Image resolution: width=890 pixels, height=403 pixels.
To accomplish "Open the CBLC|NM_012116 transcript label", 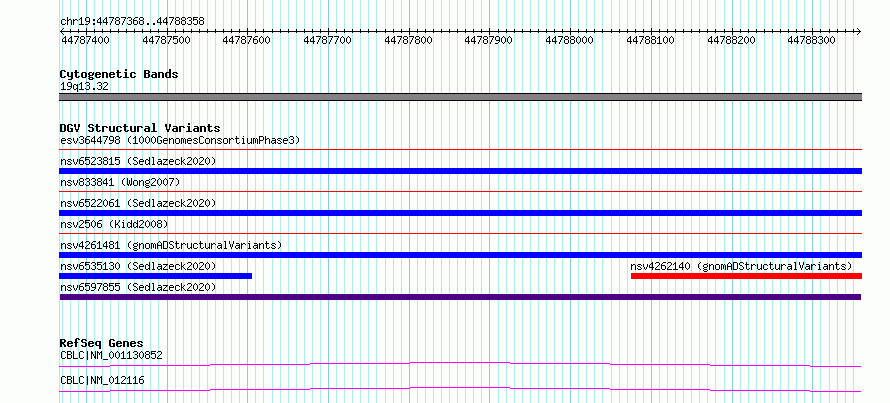I will [102, 380].
